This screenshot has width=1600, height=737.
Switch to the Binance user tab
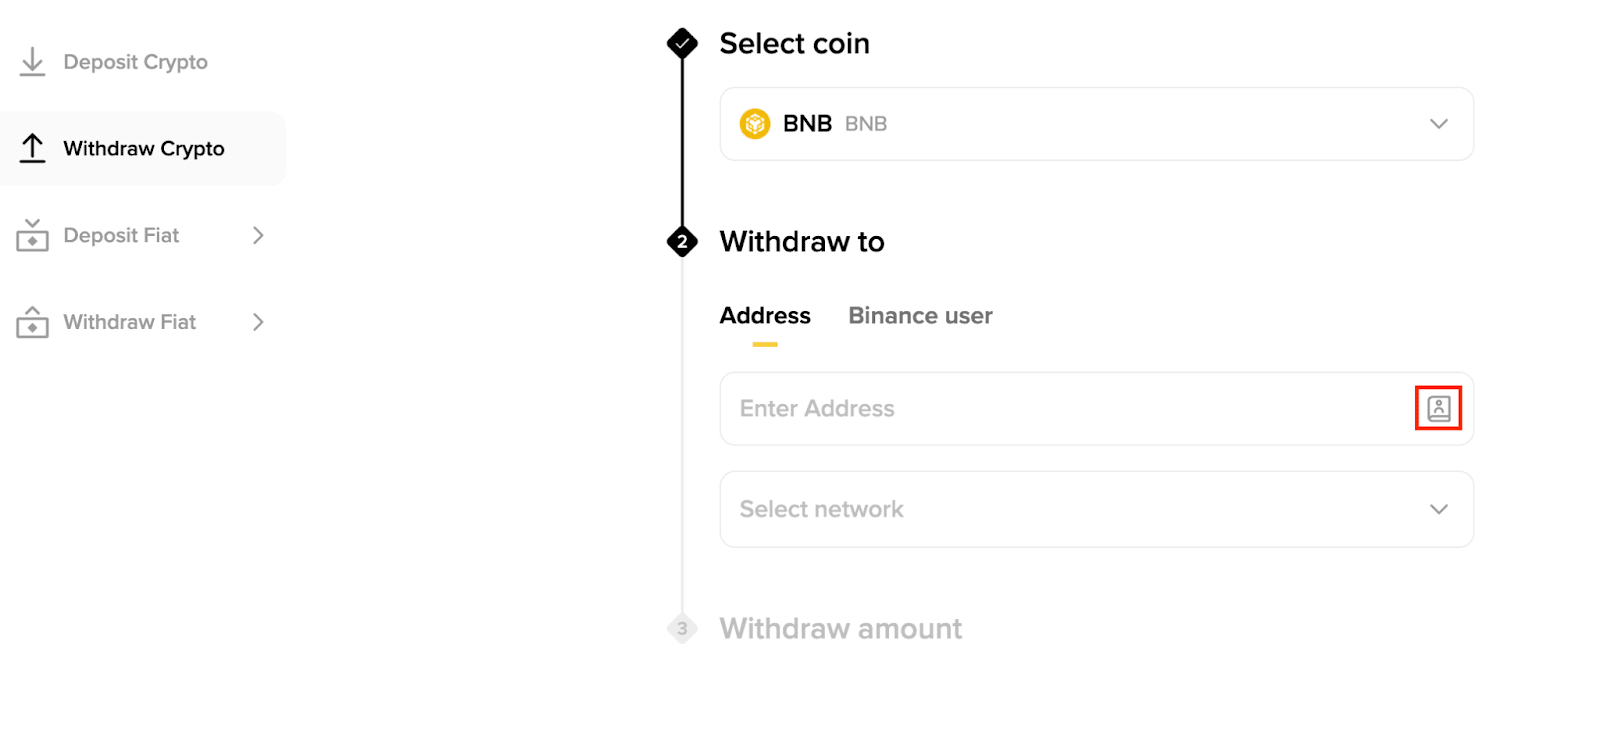point(920,316)
